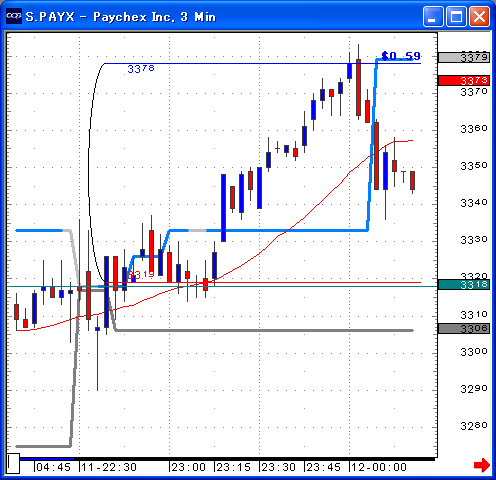This screenshot has width=496, height=480.
Task: Click the 11-22:30 time axis label
Action: point(109,467)
